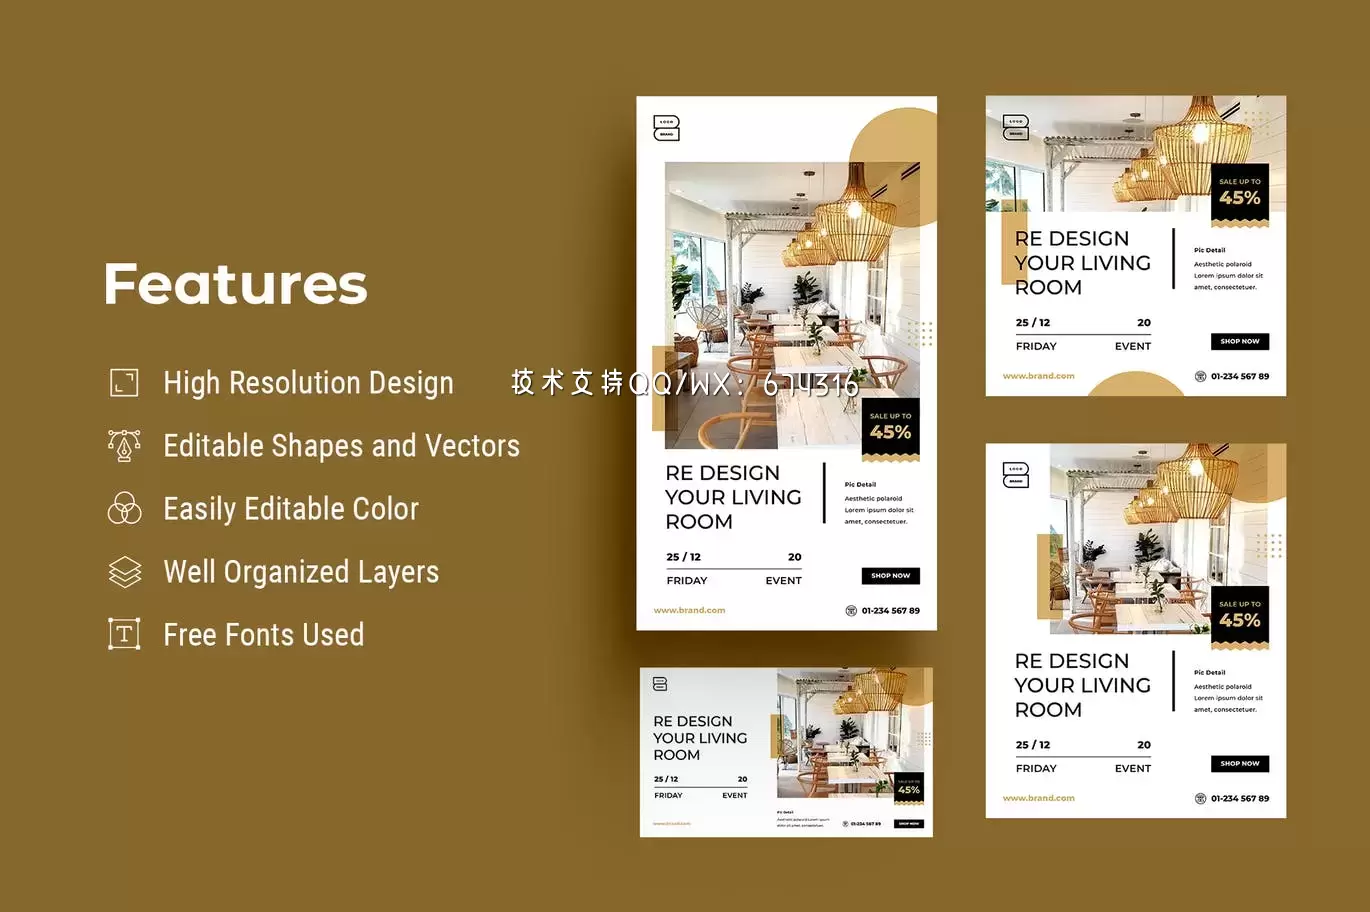
Task: Click '25 / 12' on the full-width photo square post
Action: (x=1033, y=322)
